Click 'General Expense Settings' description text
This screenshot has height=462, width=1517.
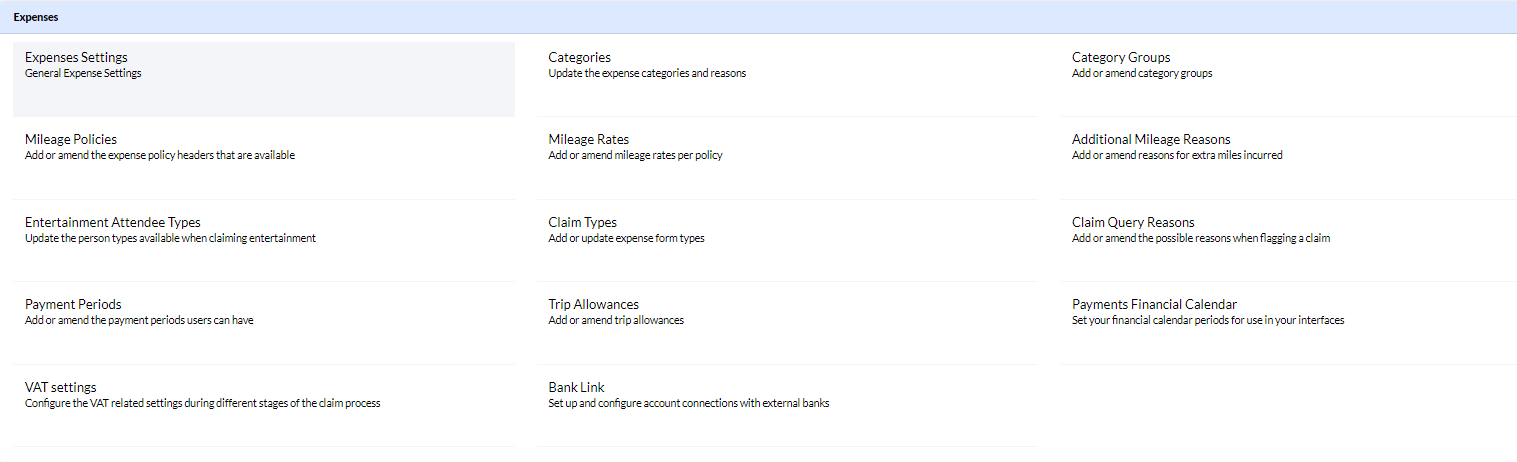(x=83, y=73)
